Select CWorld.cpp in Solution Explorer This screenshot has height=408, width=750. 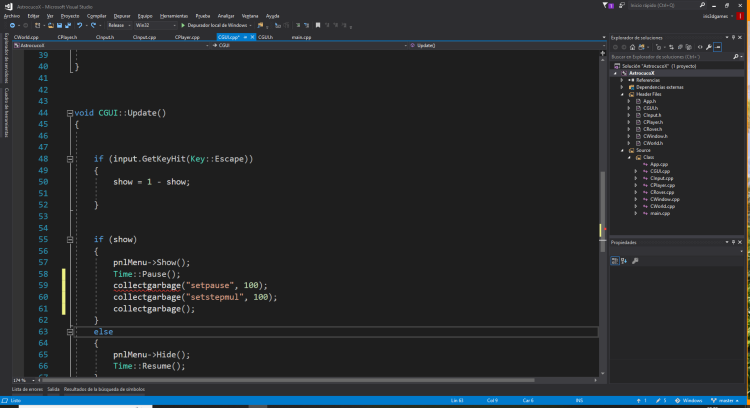click(664, 206)
